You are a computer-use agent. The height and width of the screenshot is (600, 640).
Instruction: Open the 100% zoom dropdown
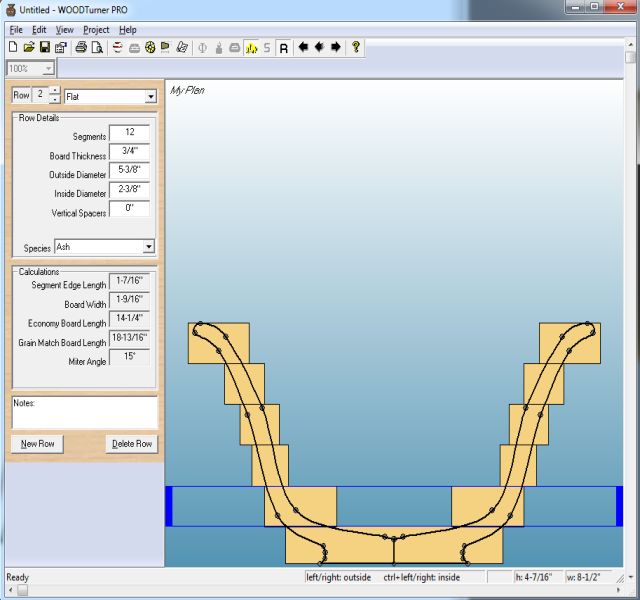[x=46, y=69]
